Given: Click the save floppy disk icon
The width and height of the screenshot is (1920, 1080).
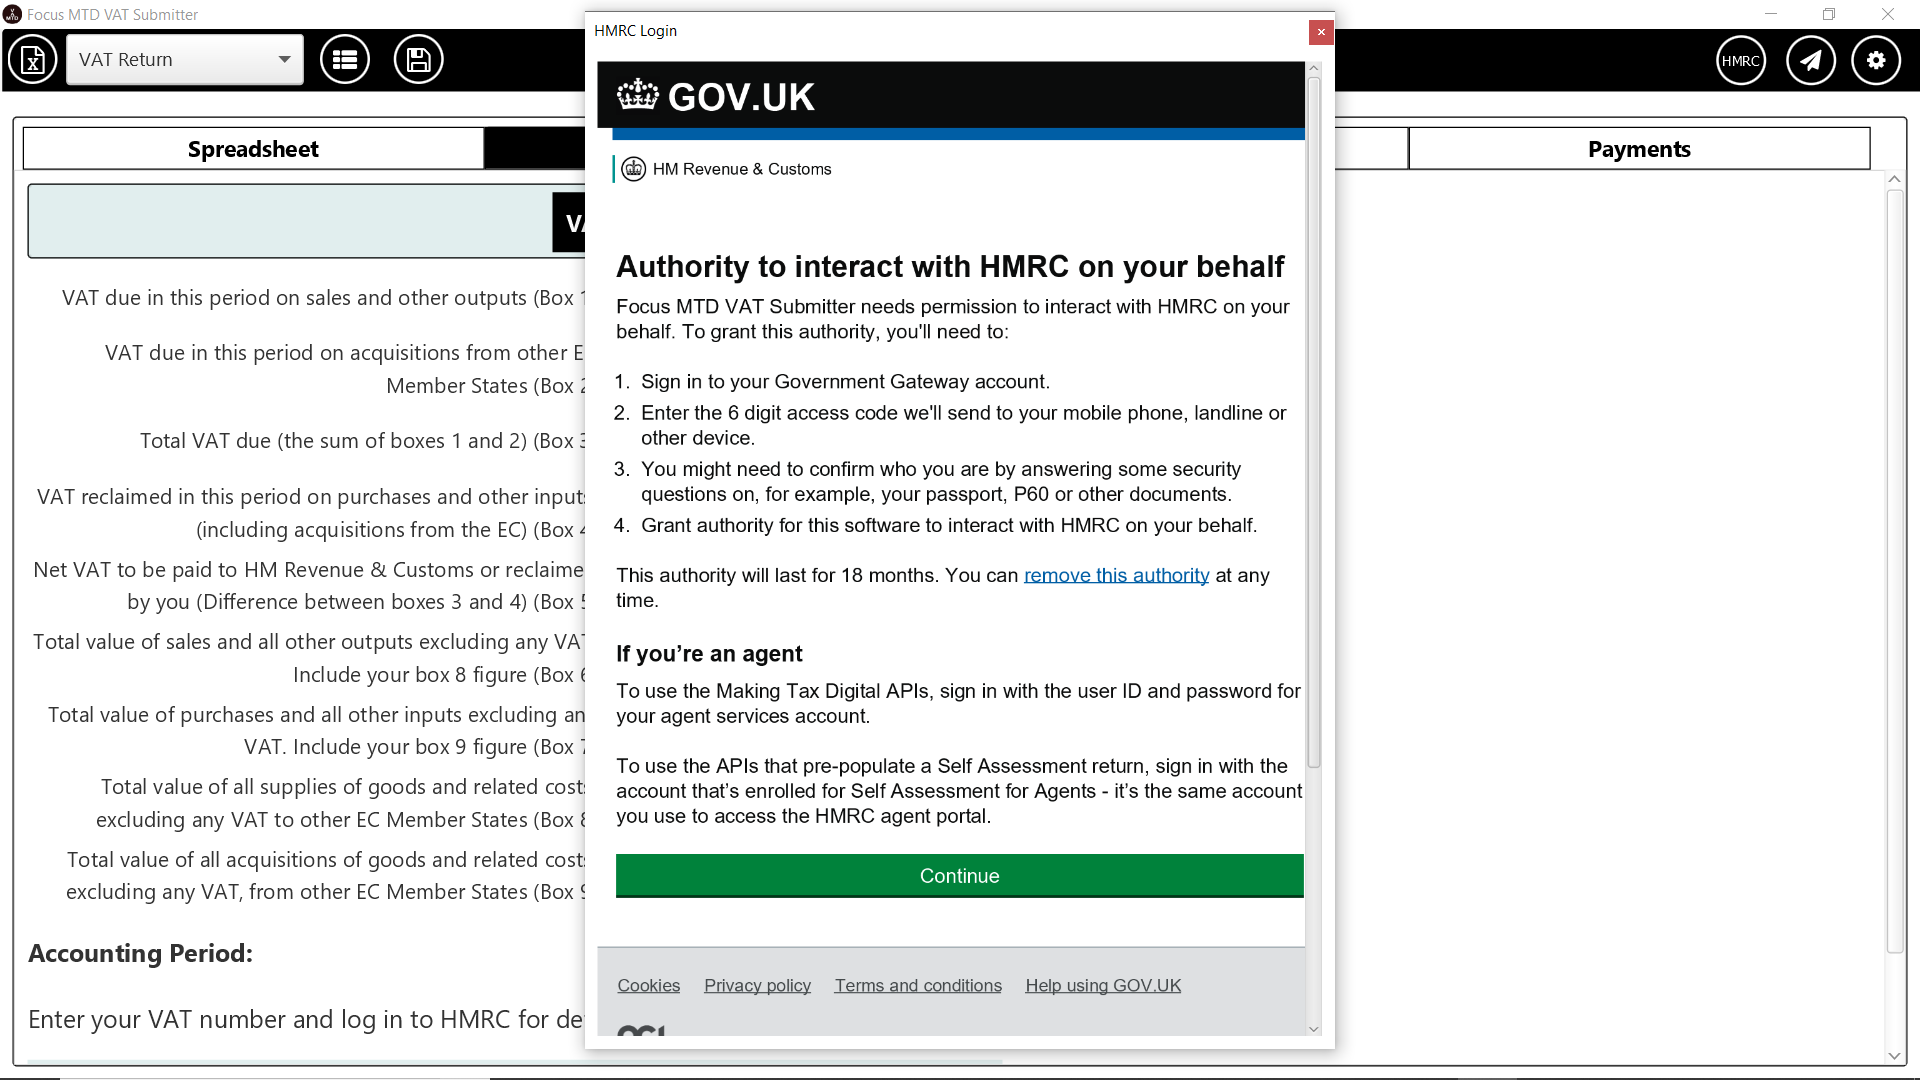Looking at the screenshot, I should tap(419, 60).
